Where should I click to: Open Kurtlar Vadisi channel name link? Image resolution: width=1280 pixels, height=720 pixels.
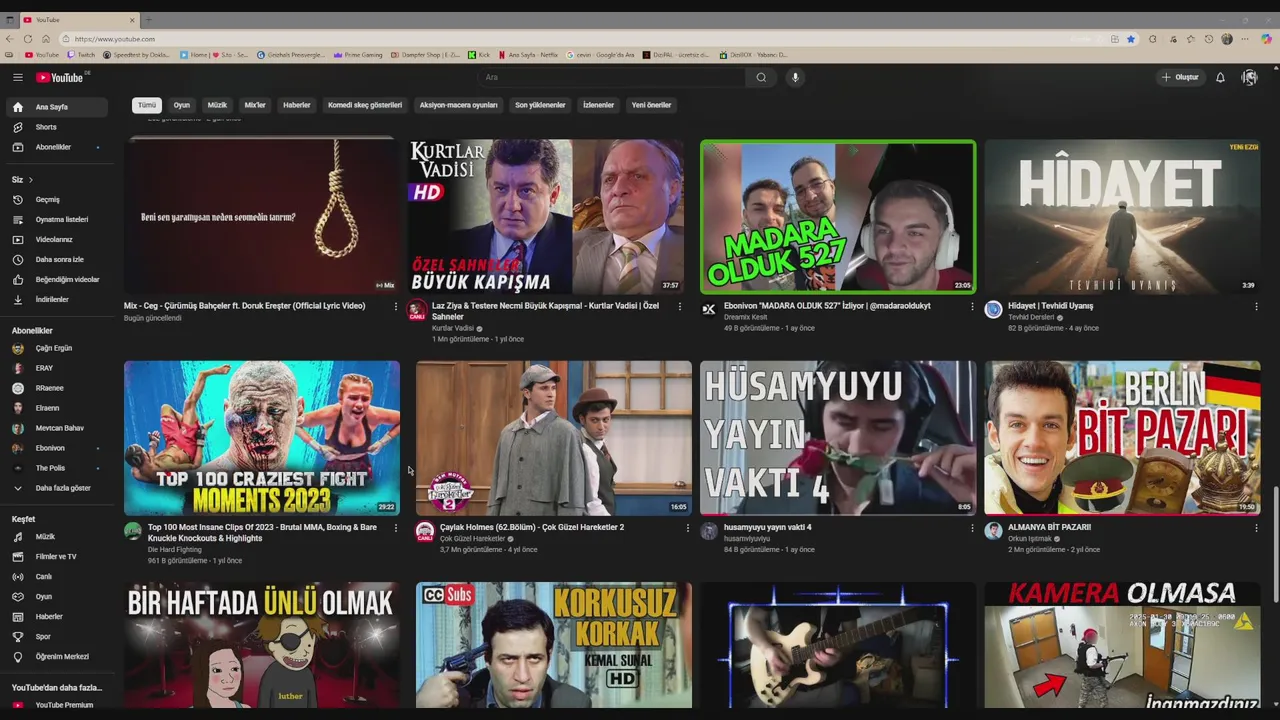pyautogui.click(x=453, y=328)
